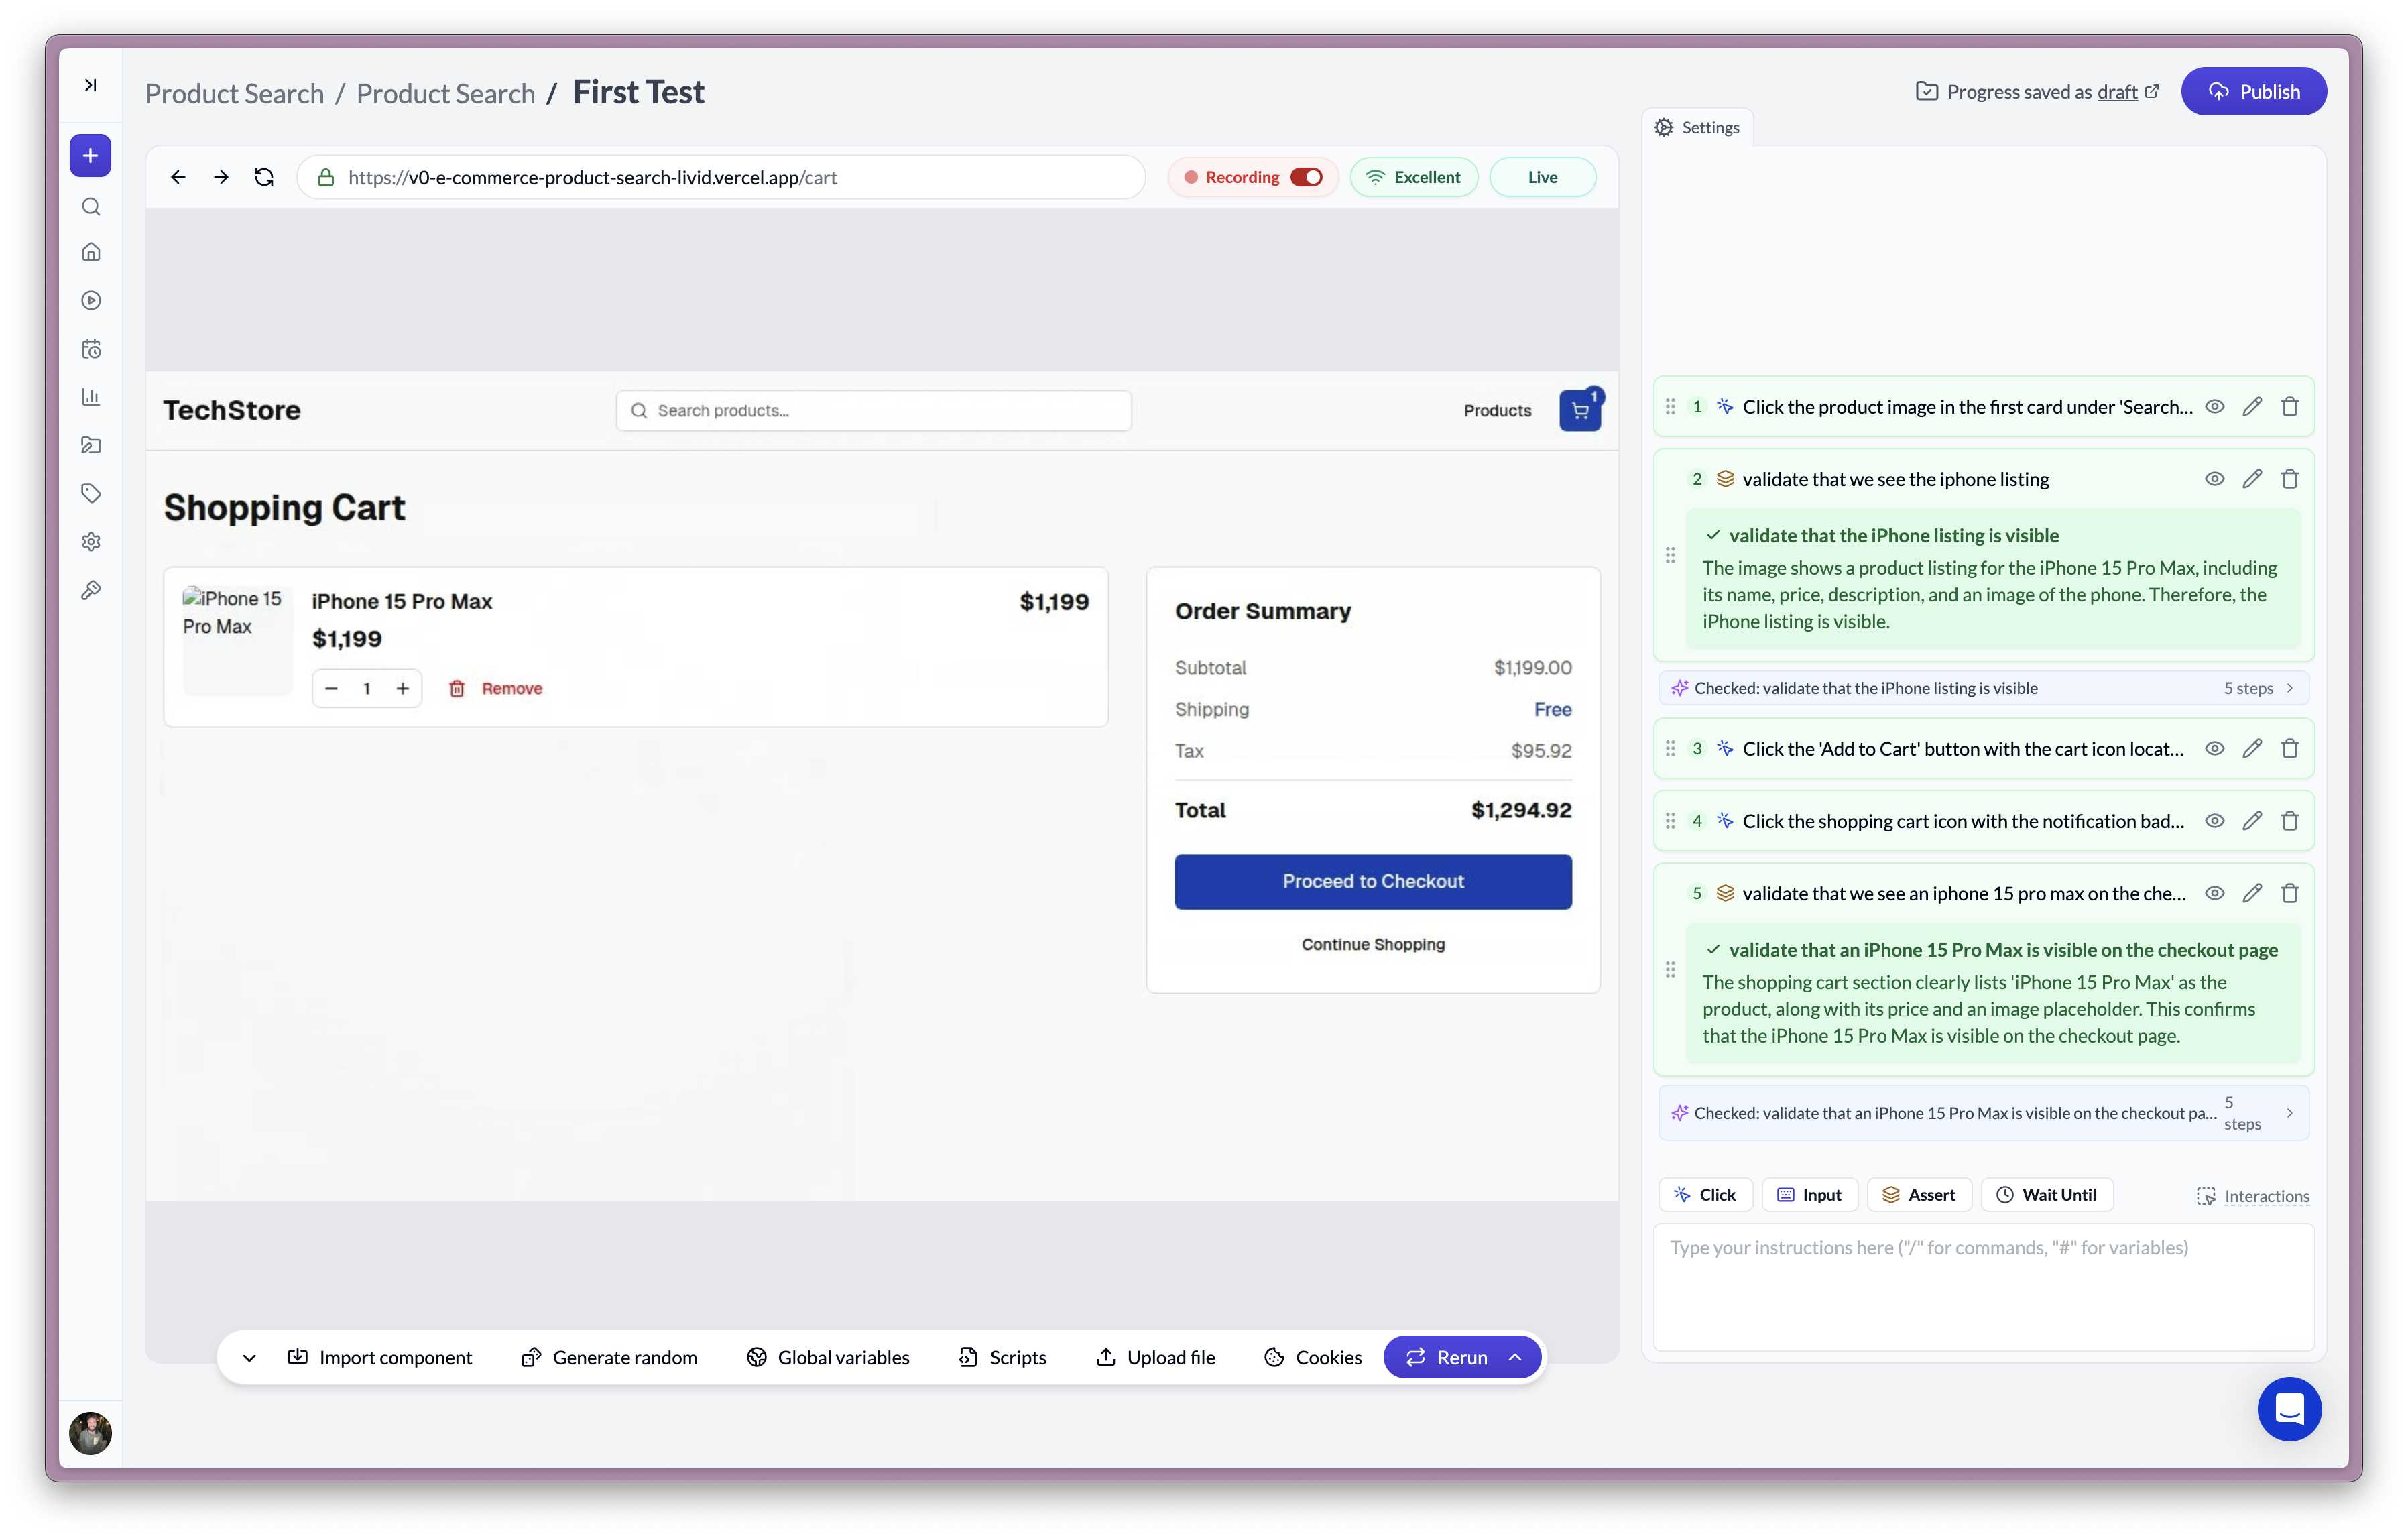Open the home icon in left sidebar
The image size is (2408, 1538).
91,252
